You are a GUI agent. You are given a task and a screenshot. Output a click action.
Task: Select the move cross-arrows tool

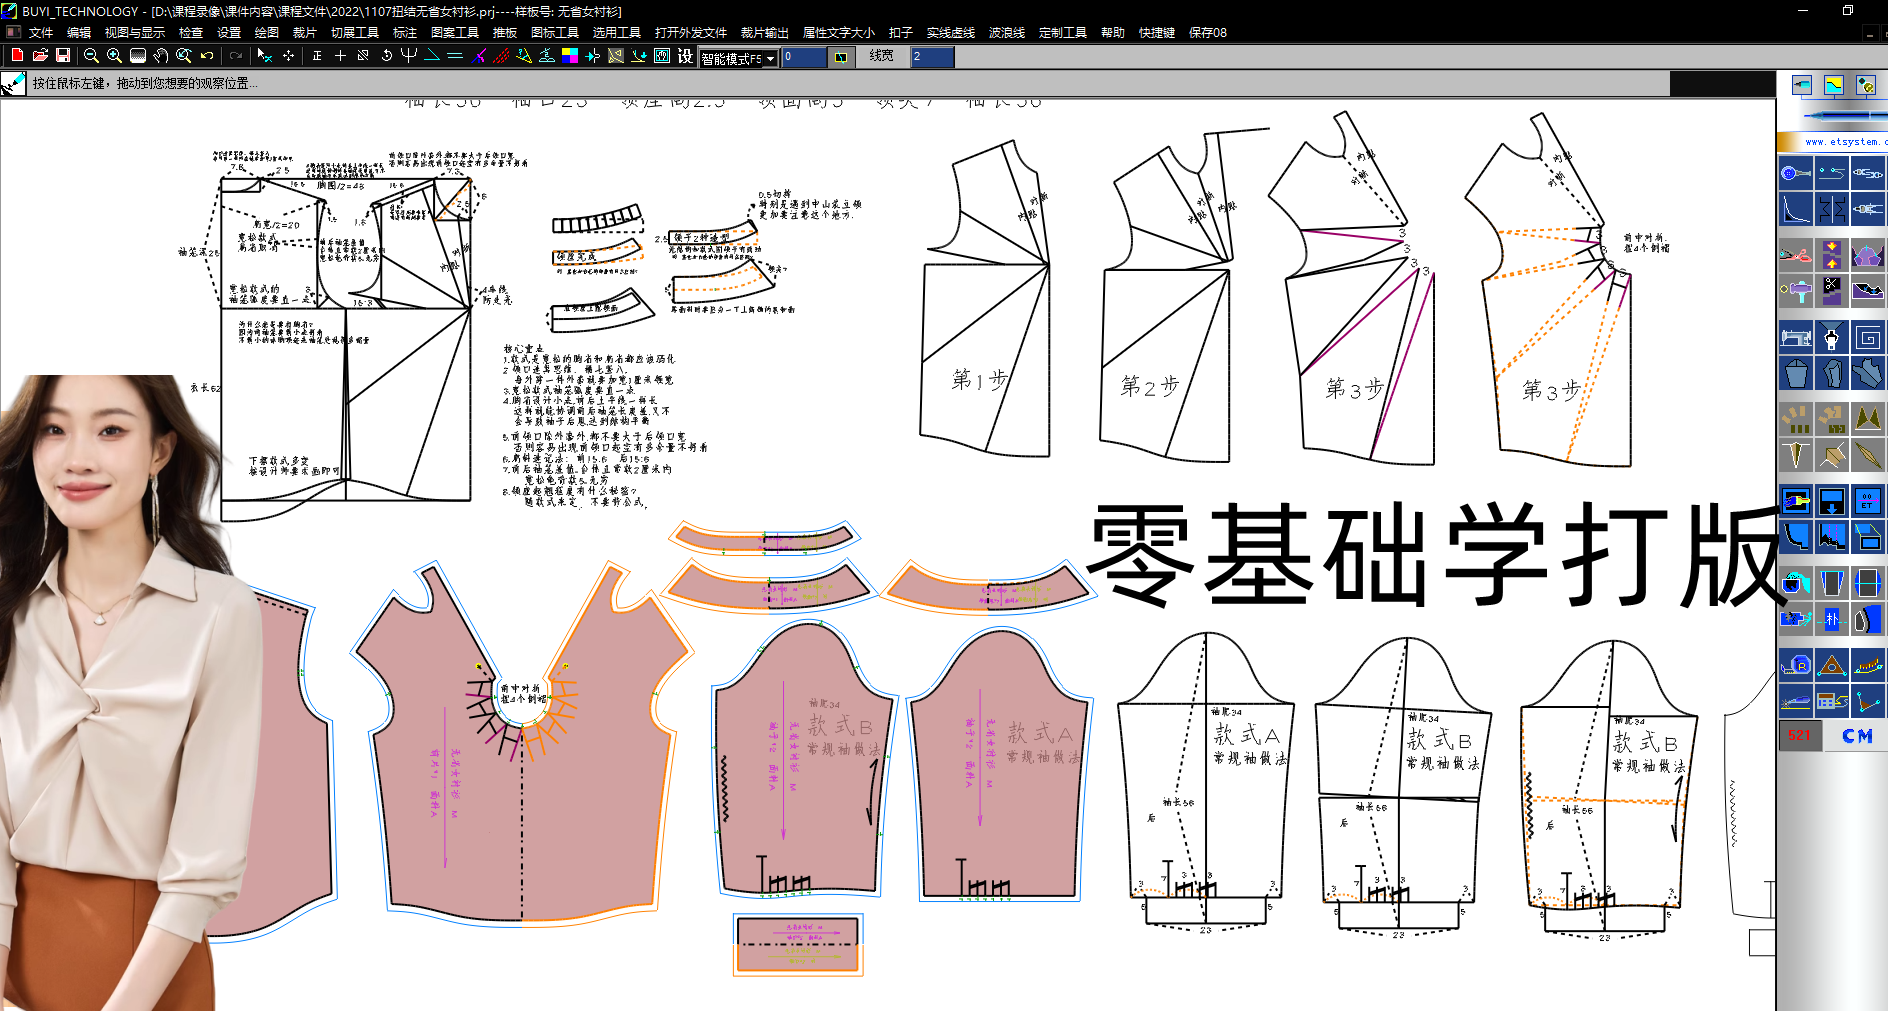[x=289, y=56]
